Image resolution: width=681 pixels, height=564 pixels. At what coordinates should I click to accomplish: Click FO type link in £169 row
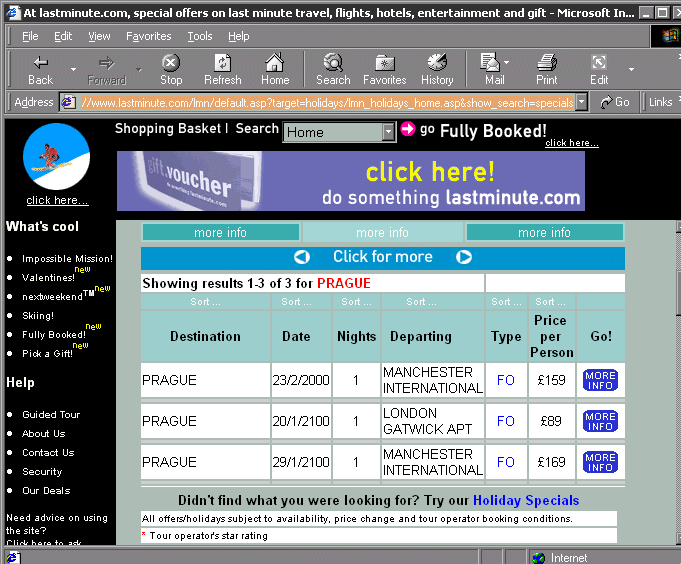pyautogui.click(x=506, y=462)
